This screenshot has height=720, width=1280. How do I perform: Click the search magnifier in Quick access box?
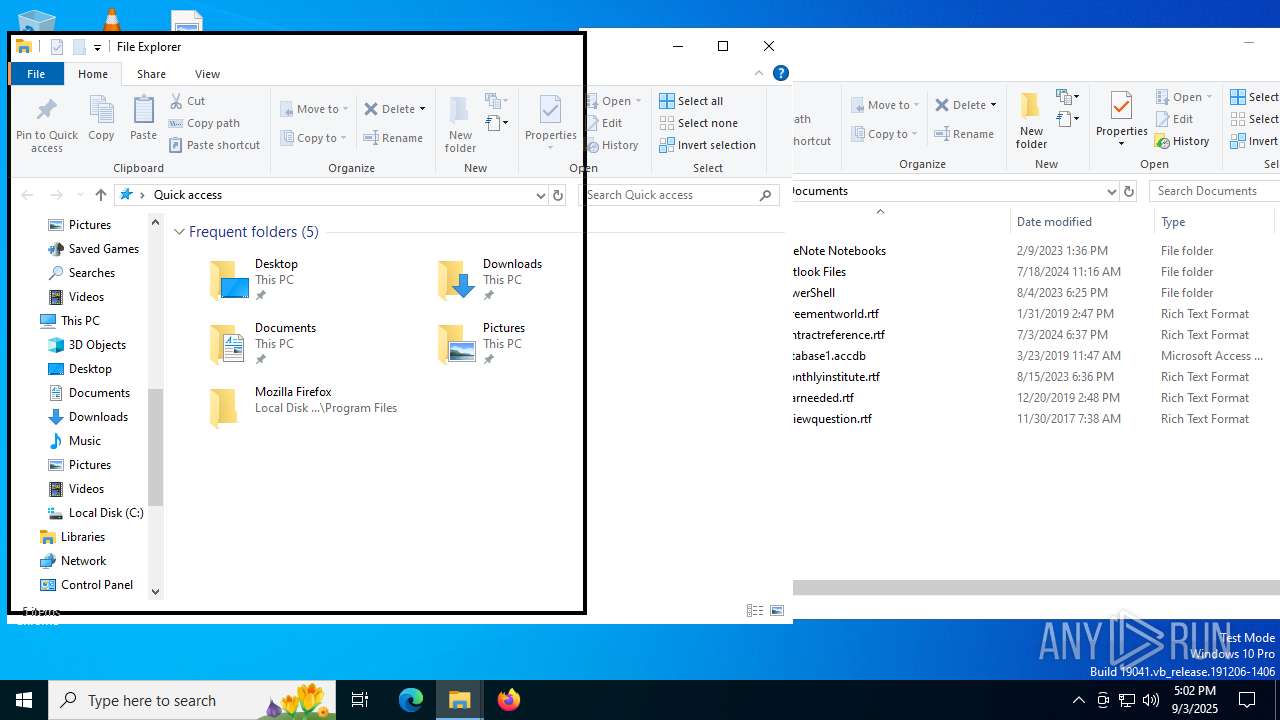click(x=767, y=195)
